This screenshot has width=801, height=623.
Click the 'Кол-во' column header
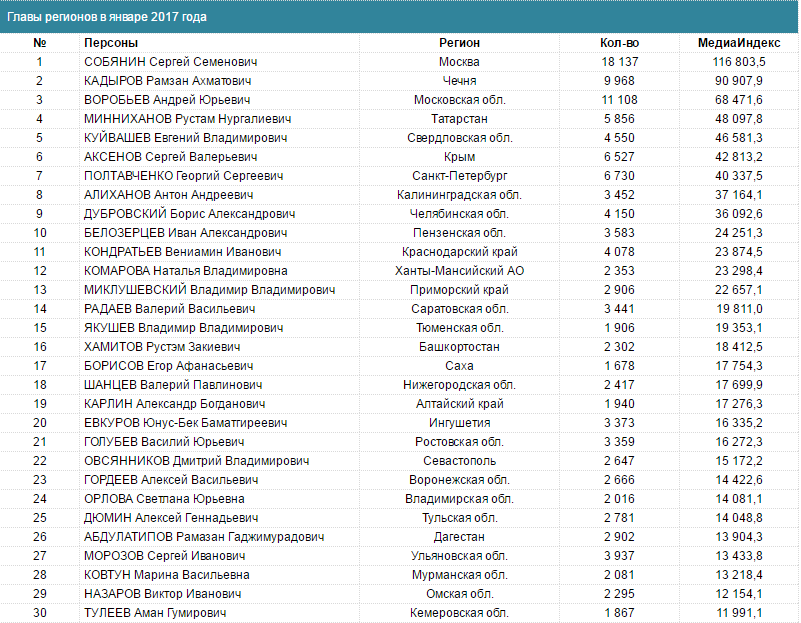point(619,43)
